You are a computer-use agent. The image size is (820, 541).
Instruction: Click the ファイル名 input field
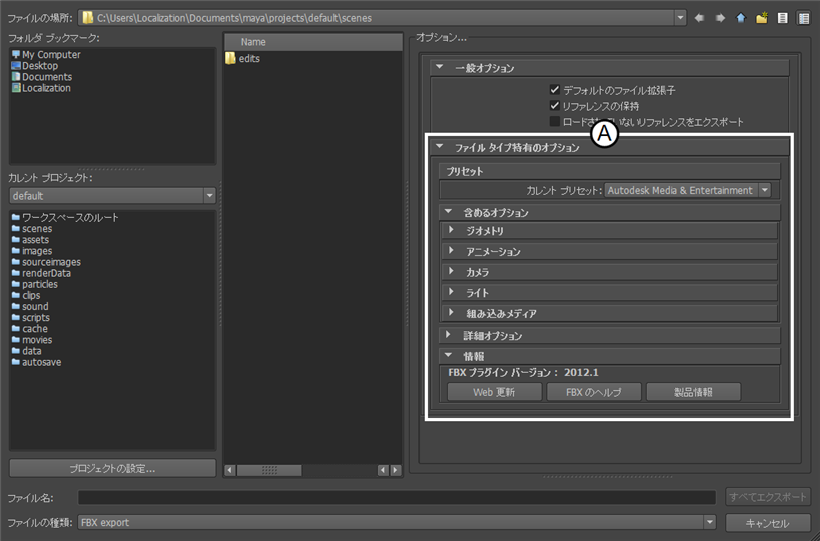point(396,497)
